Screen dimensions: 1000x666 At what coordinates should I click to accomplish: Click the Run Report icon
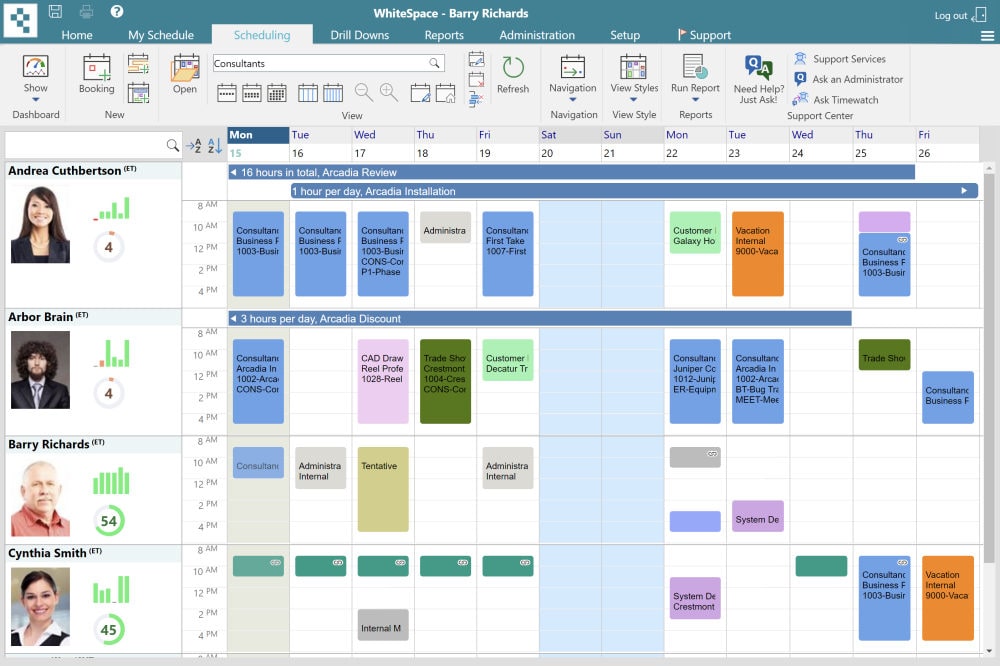click(695, 66)
